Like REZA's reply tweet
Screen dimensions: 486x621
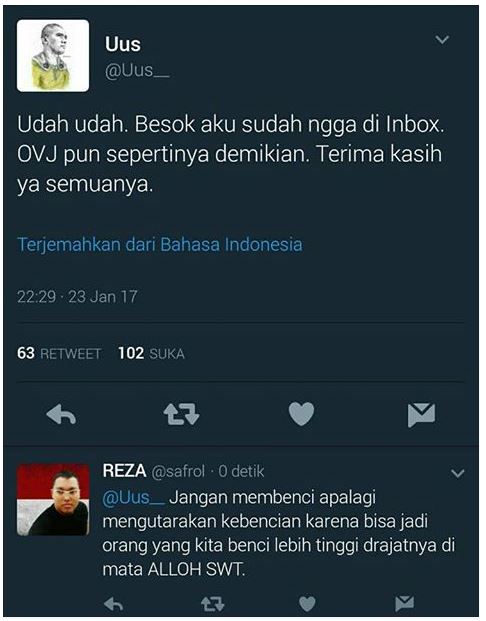(307, 604)
